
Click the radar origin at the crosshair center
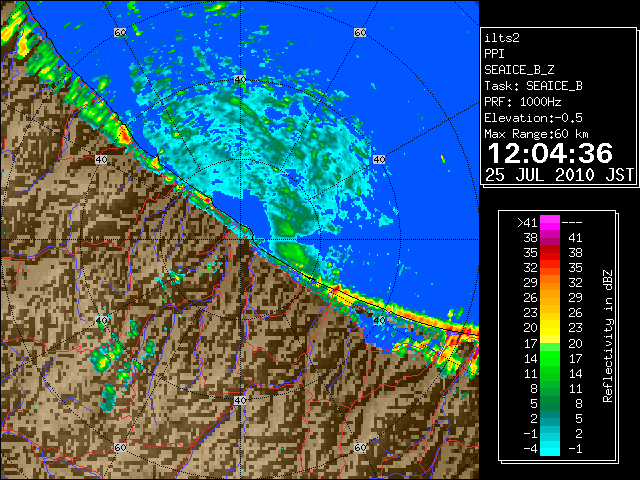tap(240, 240)
